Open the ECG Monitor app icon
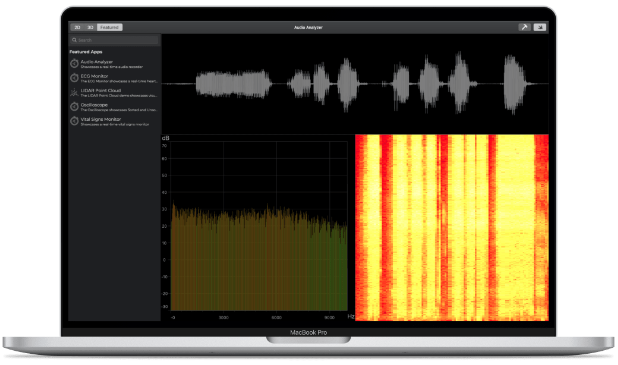618x365 pixels. tap(74, 78)
